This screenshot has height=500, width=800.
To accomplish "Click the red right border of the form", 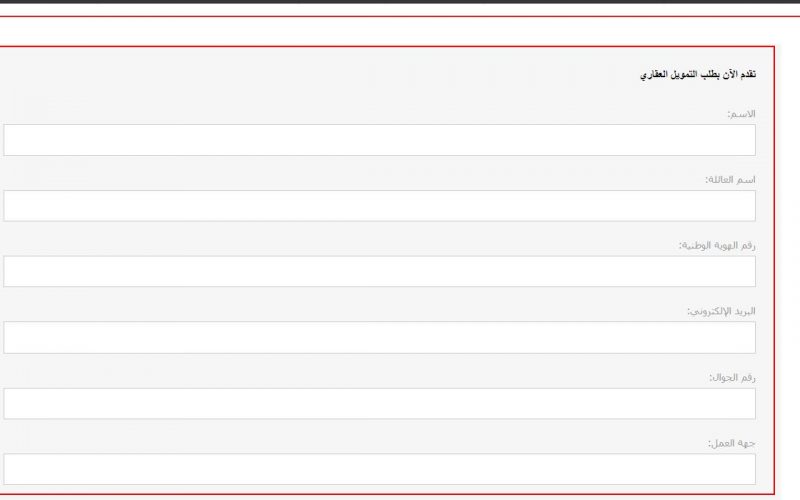I will [x=774, y=270].
